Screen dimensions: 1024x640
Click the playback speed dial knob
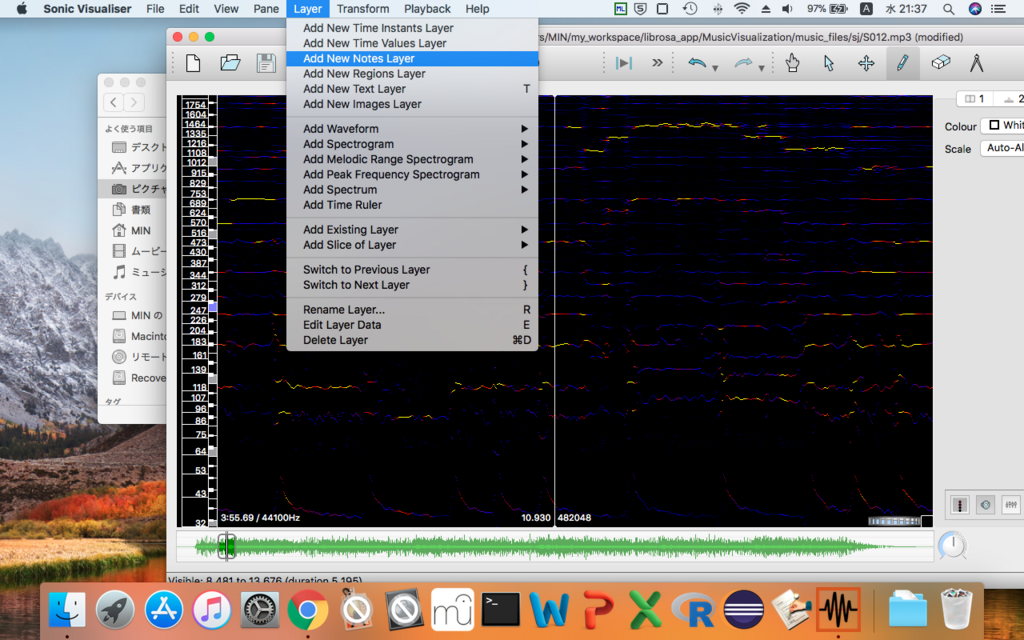click(952, 545)
